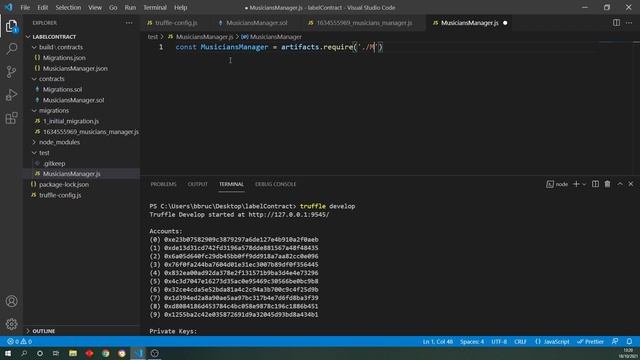This screenshot has width=640, height=360.
Task: Open Task View on the taskbar
Action: pyautogui.click(x=56, y=353)
